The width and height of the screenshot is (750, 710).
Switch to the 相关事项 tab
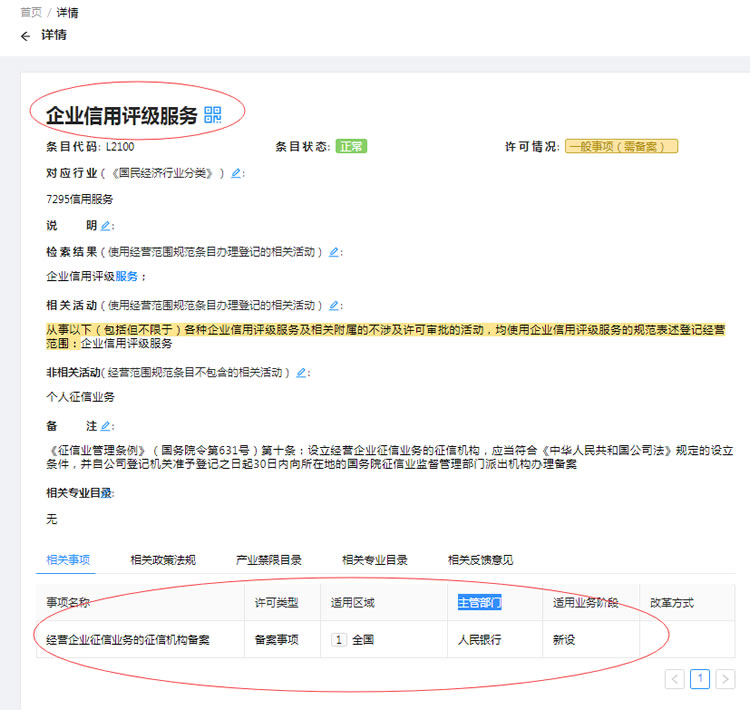click(68, 560)
